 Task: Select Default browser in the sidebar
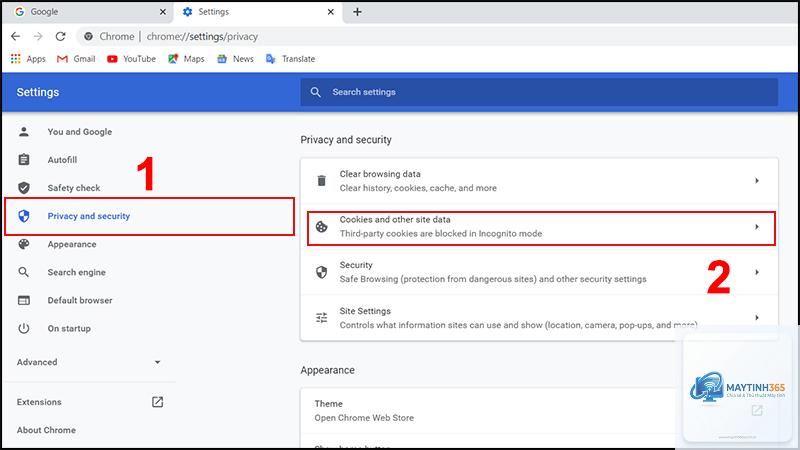pyautogui.click(x=80, y=300)
